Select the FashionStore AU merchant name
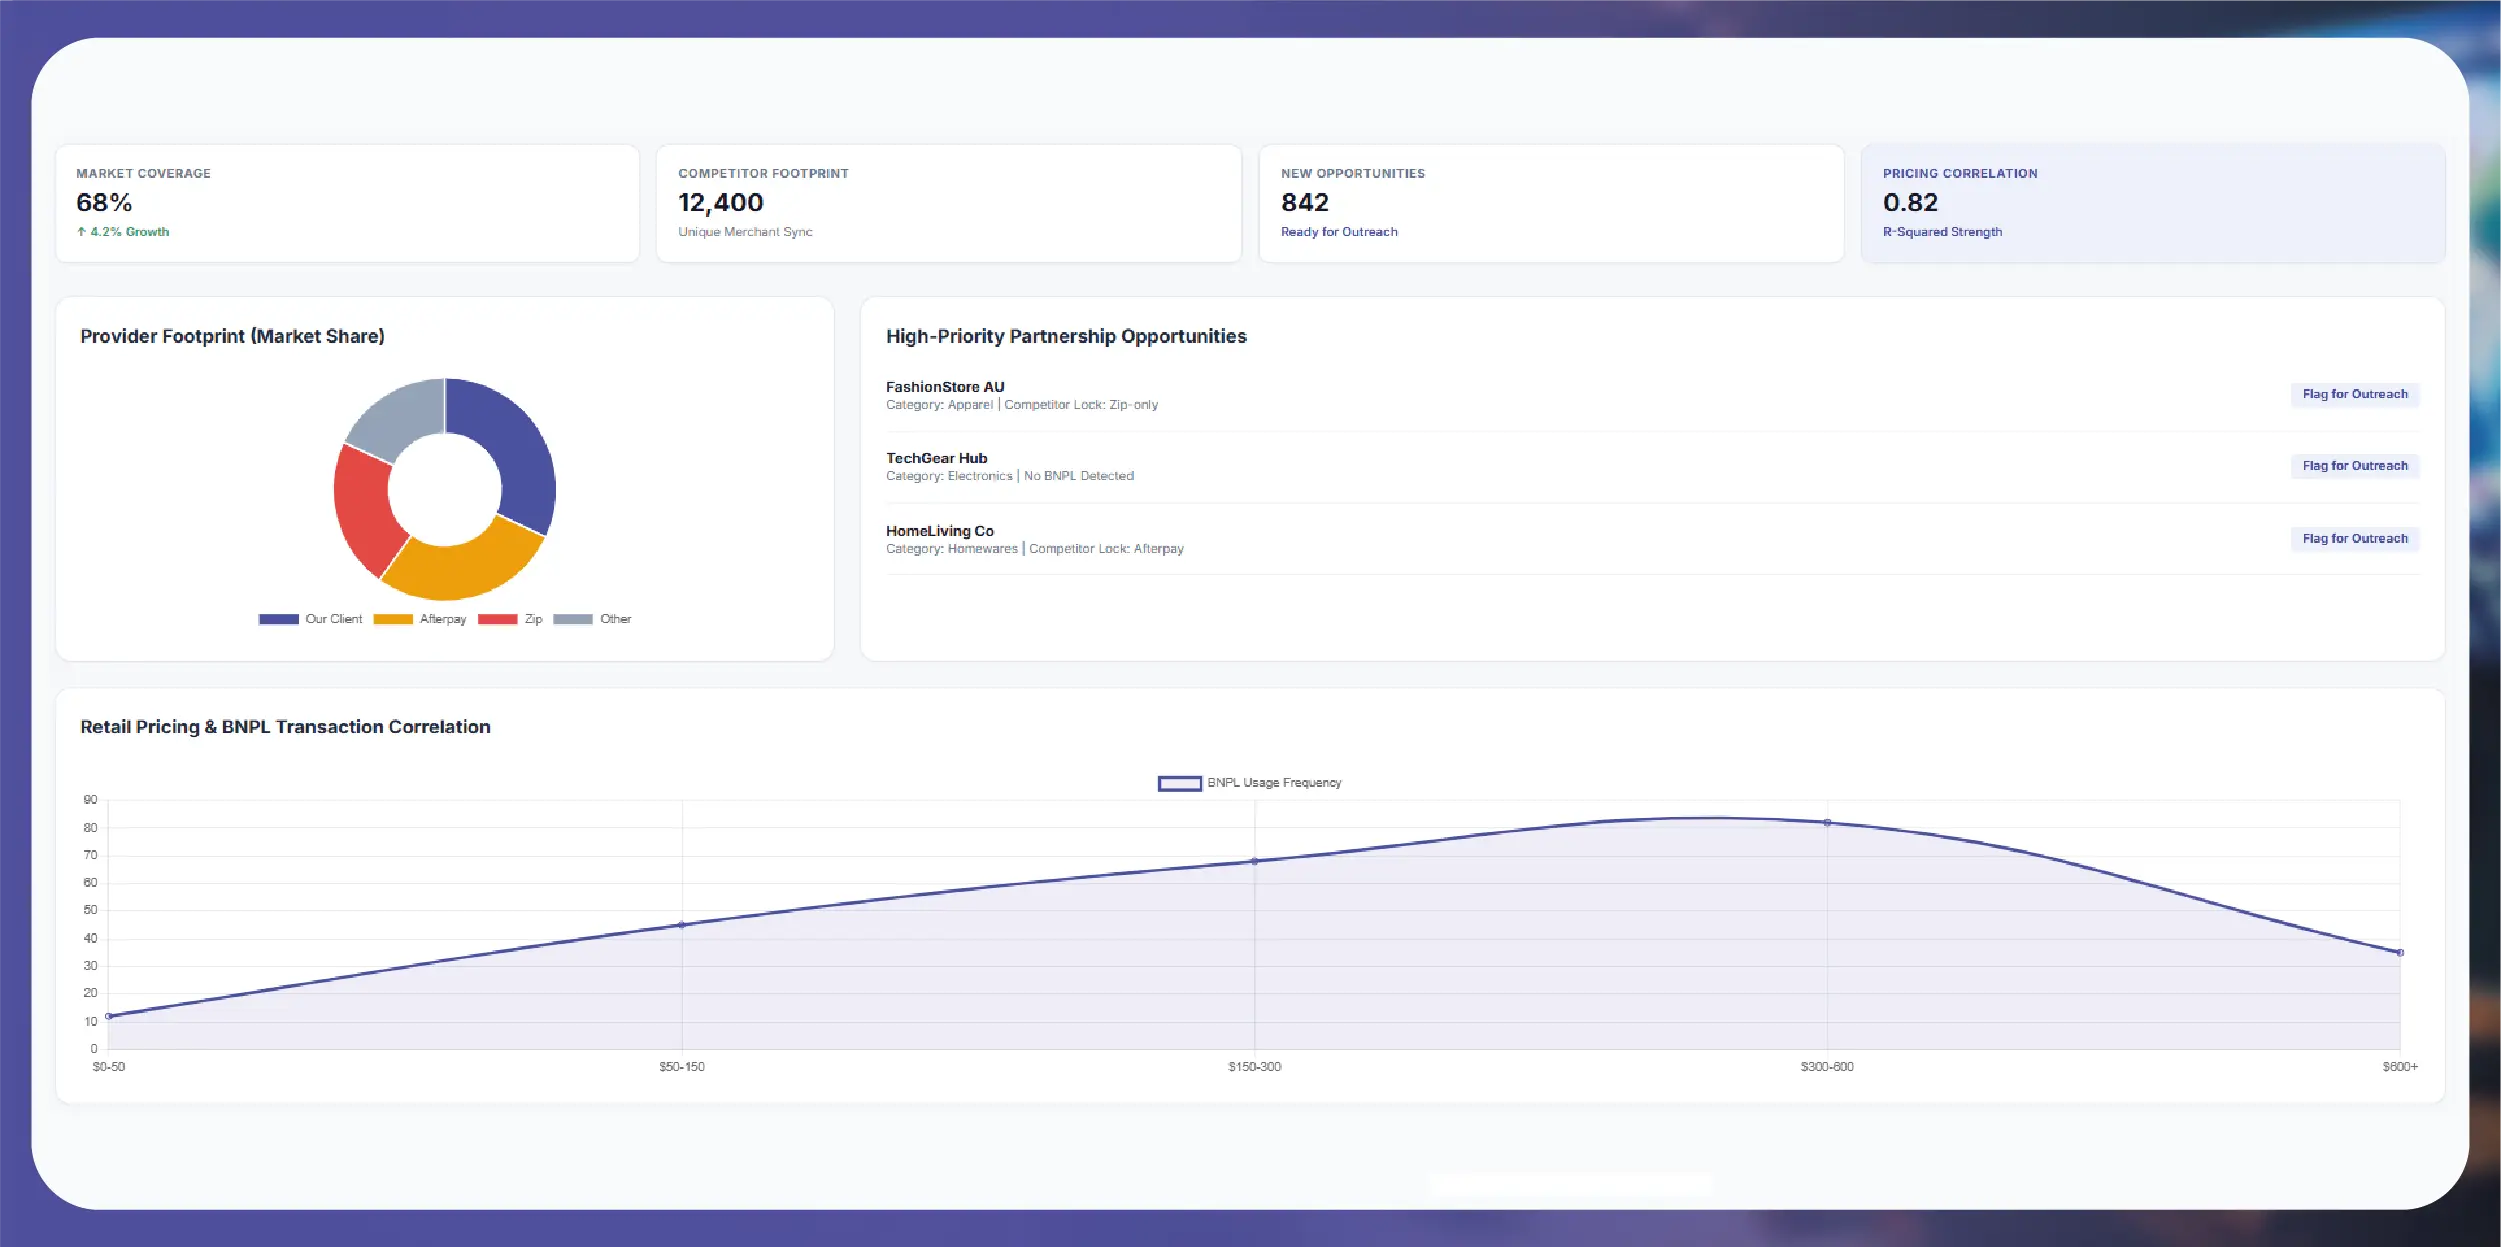2501x1248 pixels. [x=945, y=387]
